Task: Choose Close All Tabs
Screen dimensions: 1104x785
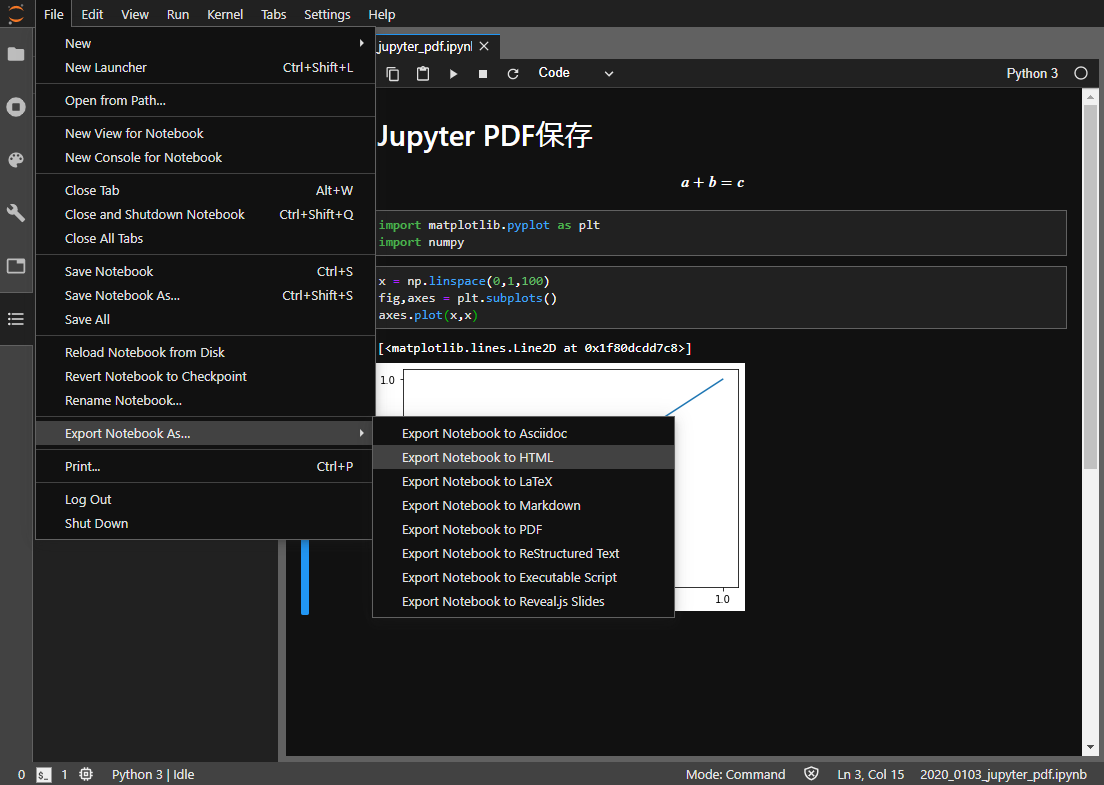Action: [x=205, y=239]
